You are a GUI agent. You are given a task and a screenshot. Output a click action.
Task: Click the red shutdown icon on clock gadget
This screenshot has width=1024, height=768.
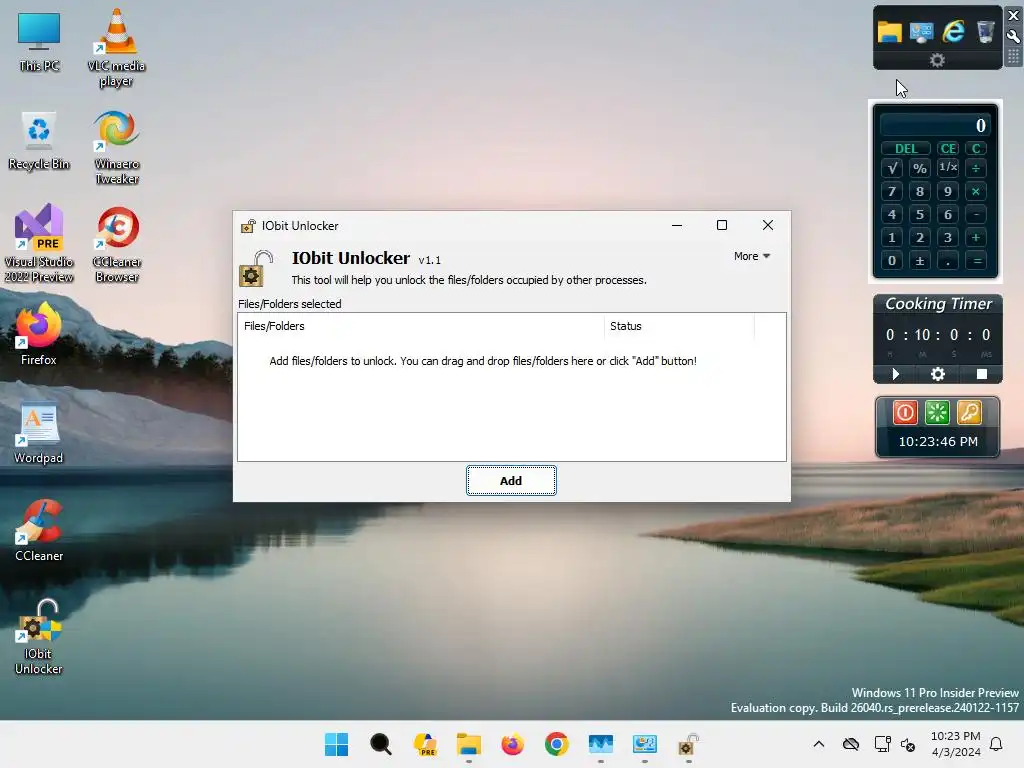905,413
